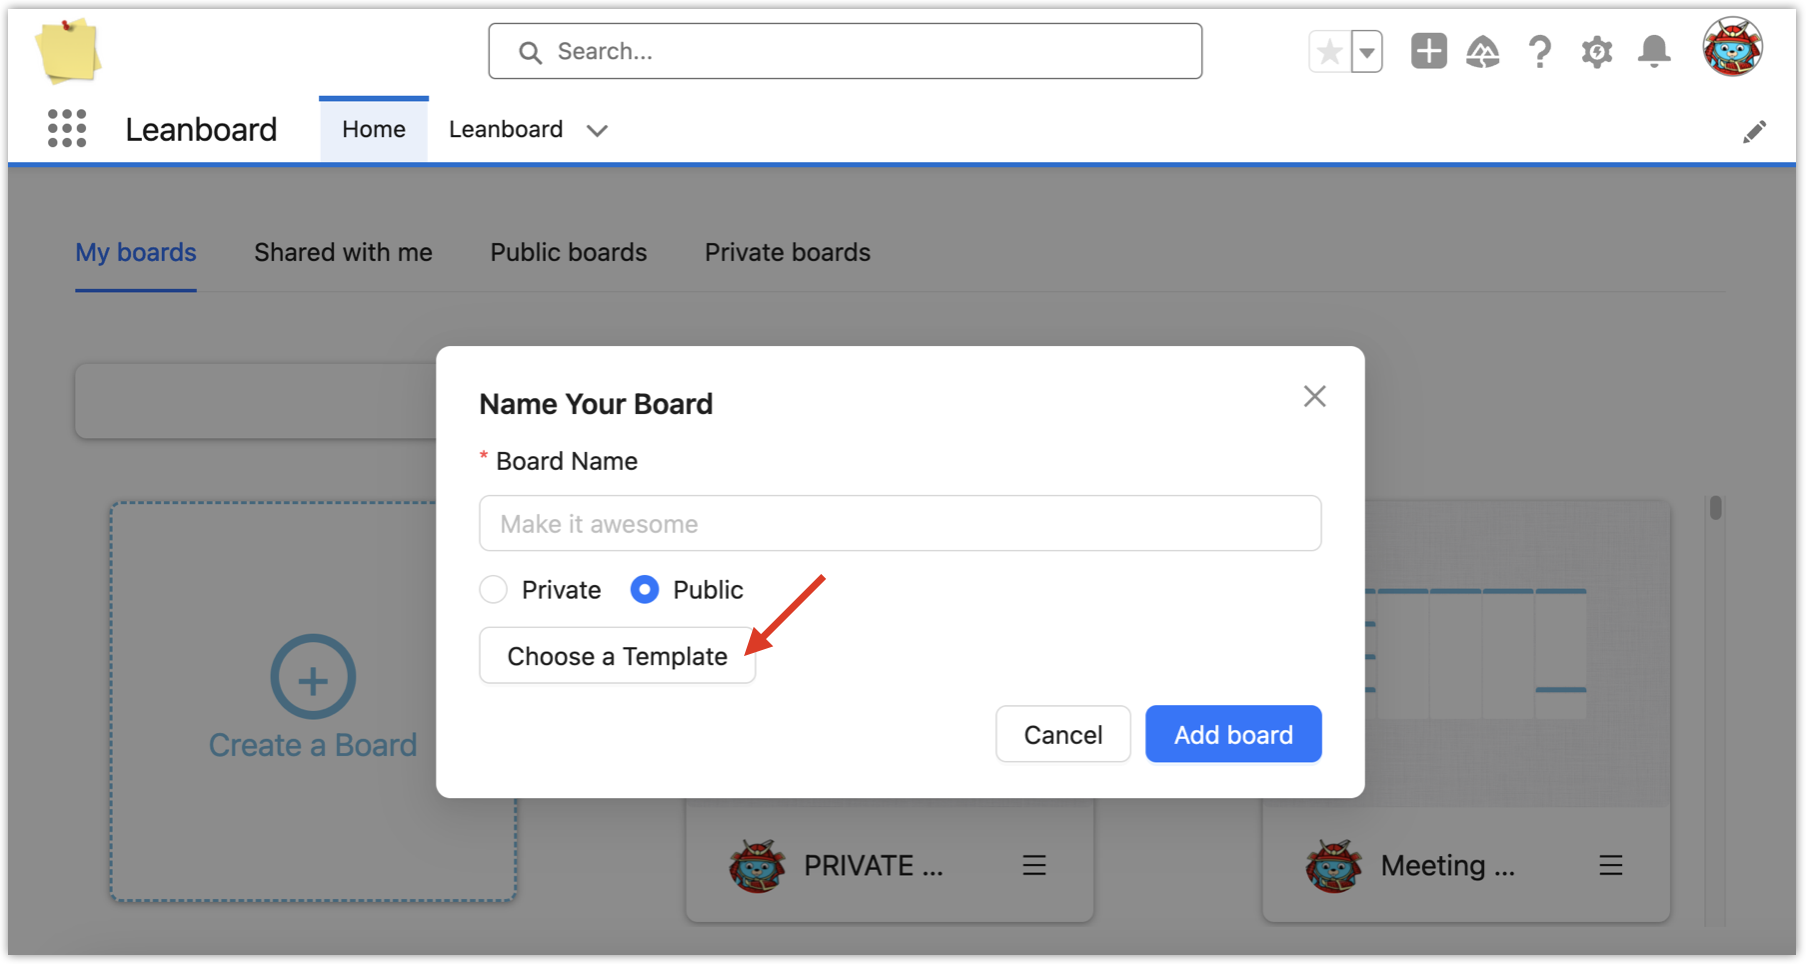Open the Trailhead guidance icon
This screenshot has width=1806, height=966.
coord(1483,52)
